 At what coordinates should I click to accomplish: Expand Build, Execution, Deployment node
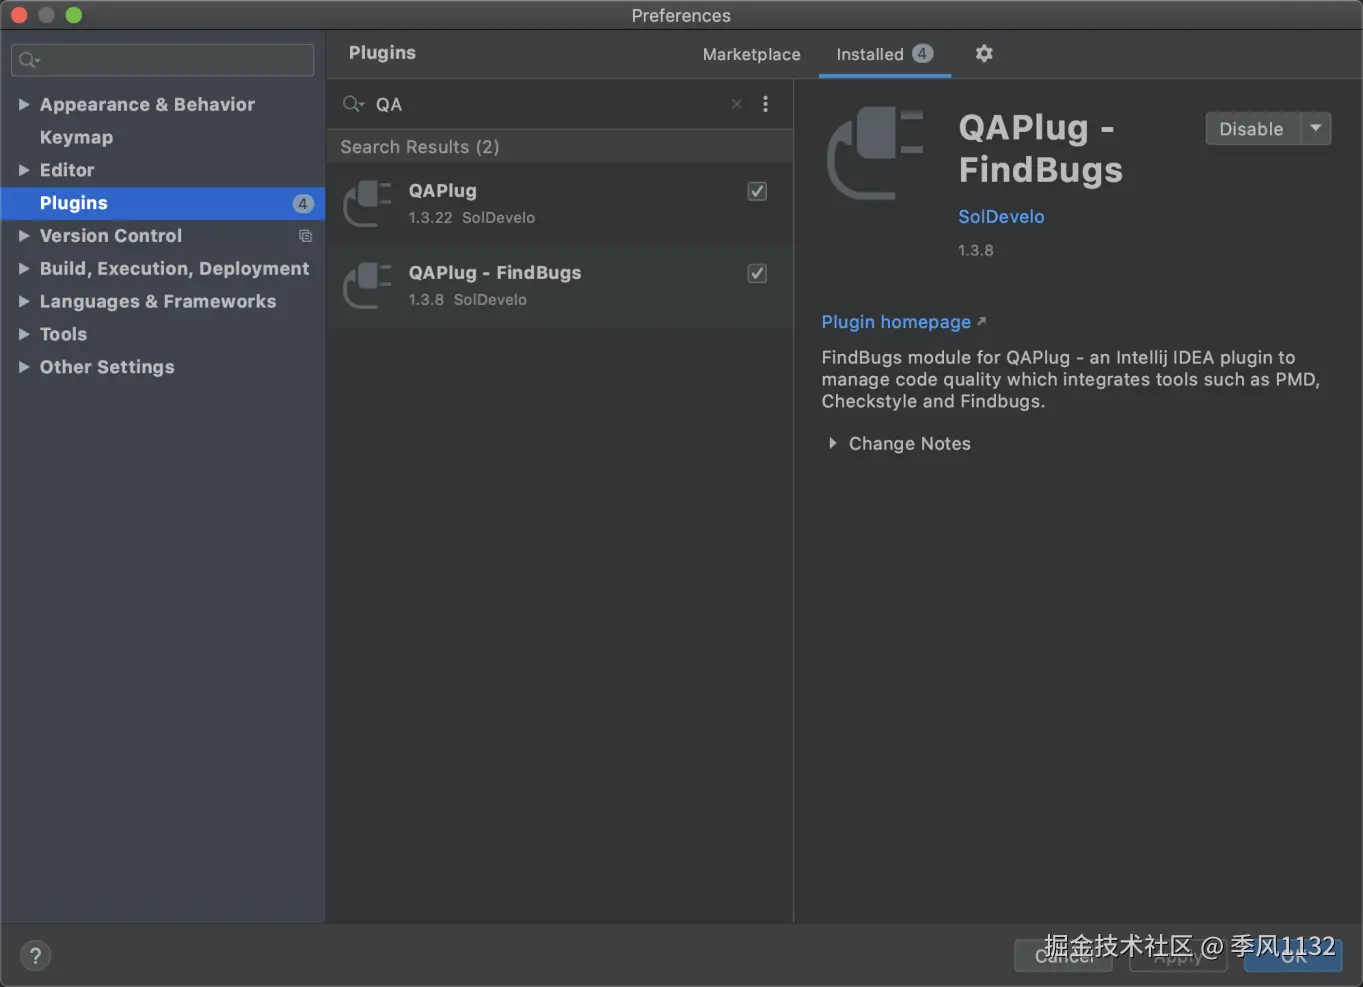tap(24, 268)
